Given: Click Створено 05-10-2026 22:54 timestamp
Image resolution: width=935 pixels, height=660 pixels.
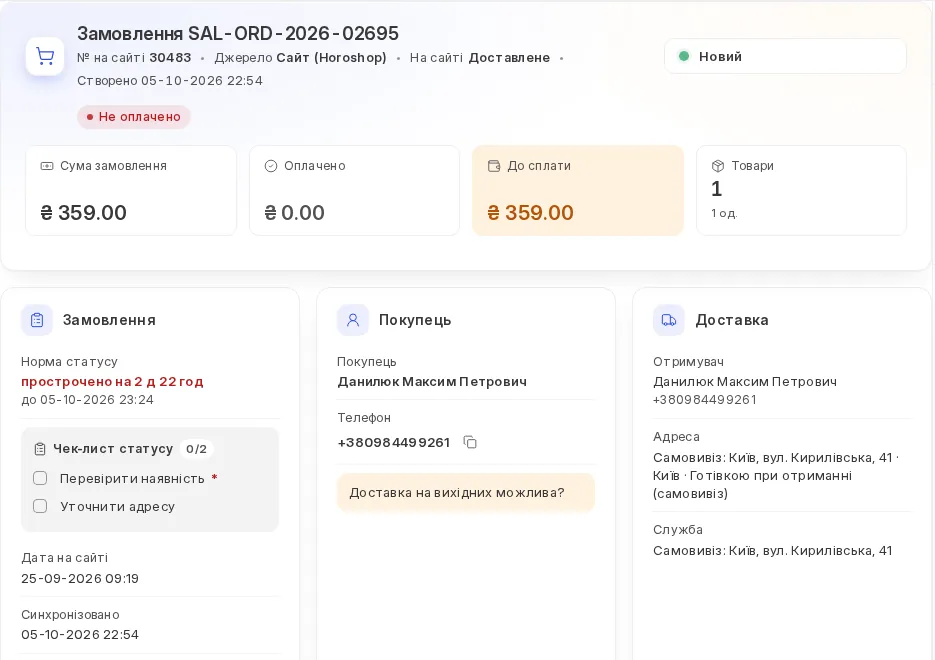Looking at the screenshot, I should pyautogui.click(x=170, y=80).
